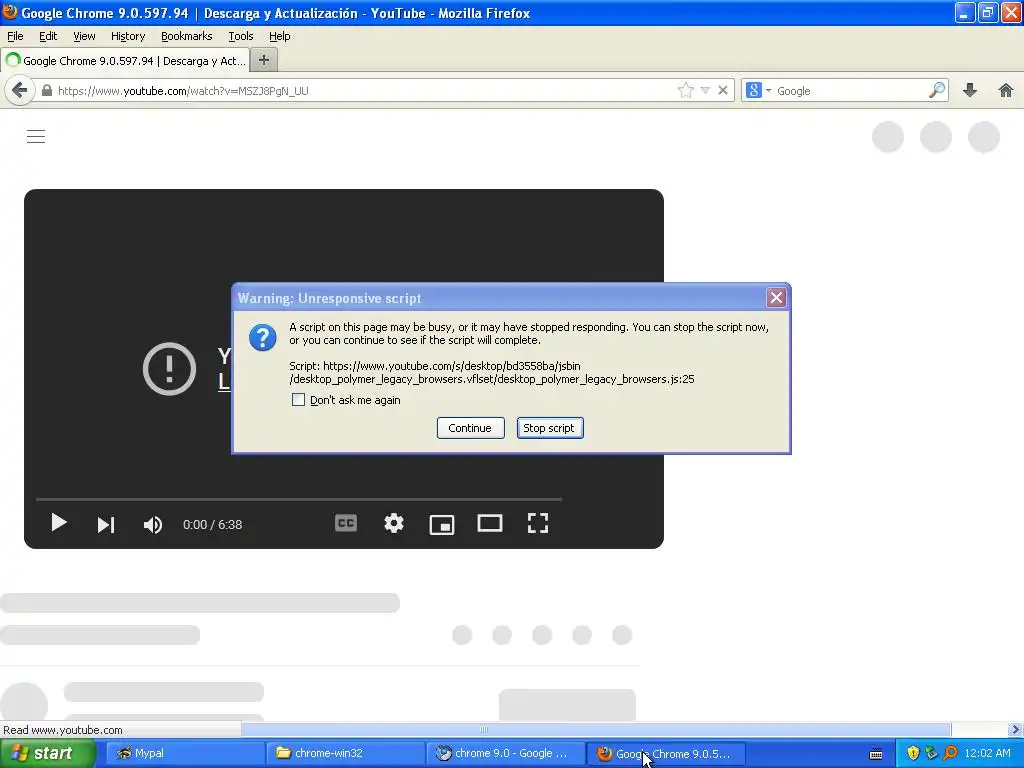Screen dimensions: 1024x768
Task: Open the History menu
Action: coord(127,36)
